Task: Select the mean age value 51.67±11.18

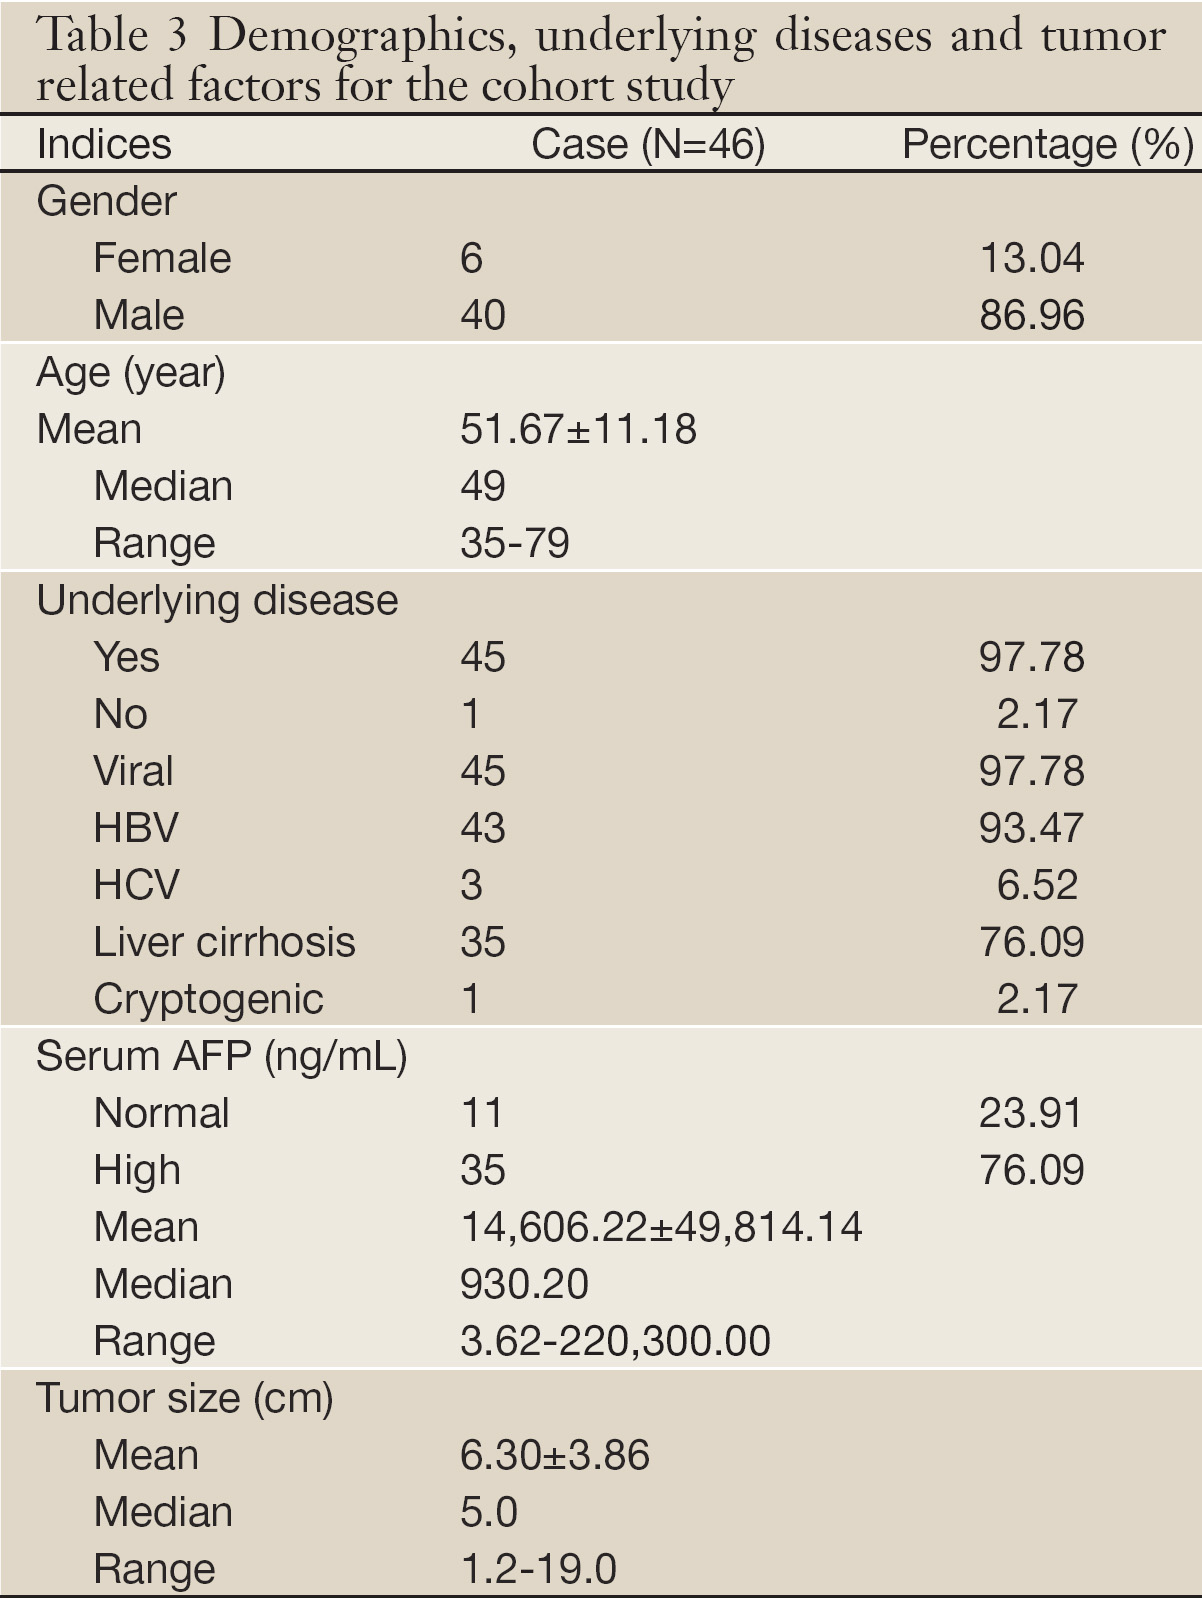Action: [x=578, y=430]
